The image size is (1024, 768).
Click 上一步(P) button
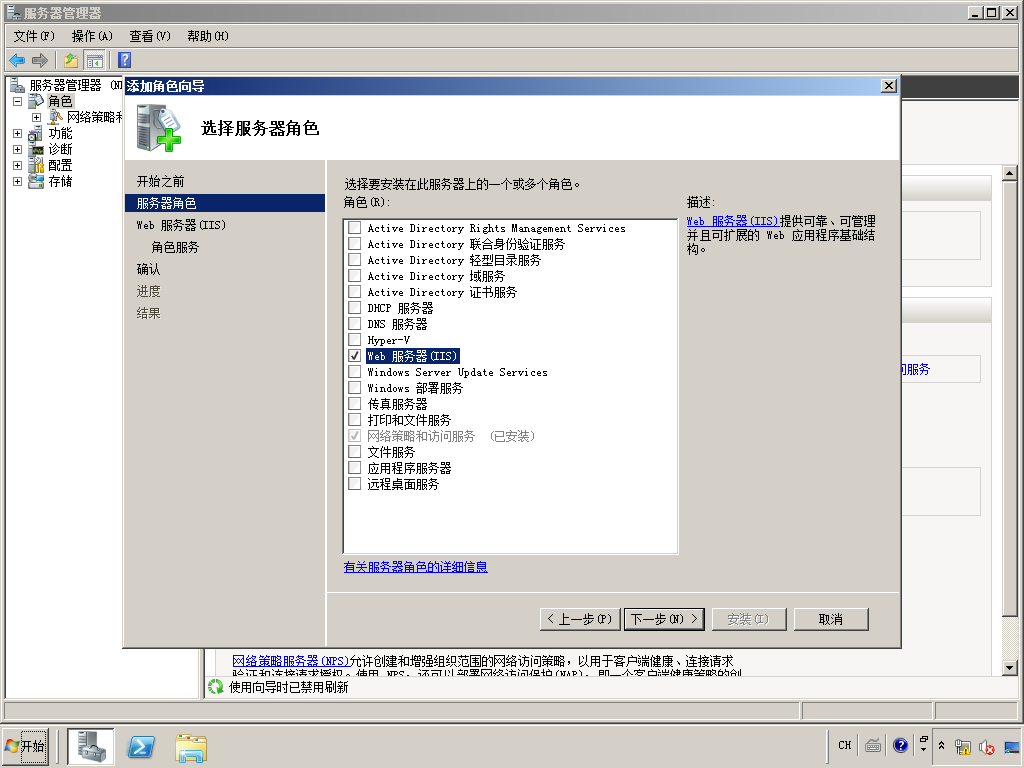[x=579, y=619]
